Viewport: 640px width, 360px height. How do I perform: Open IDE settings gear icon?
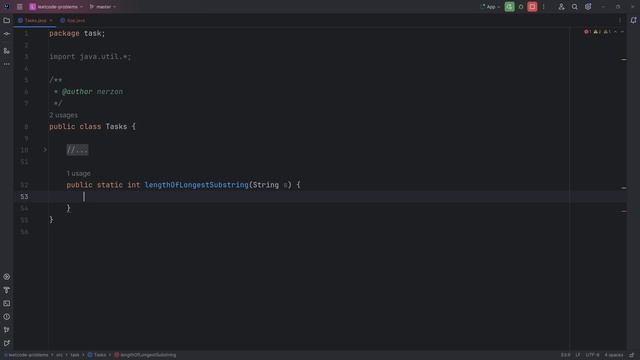pos(588,7)
